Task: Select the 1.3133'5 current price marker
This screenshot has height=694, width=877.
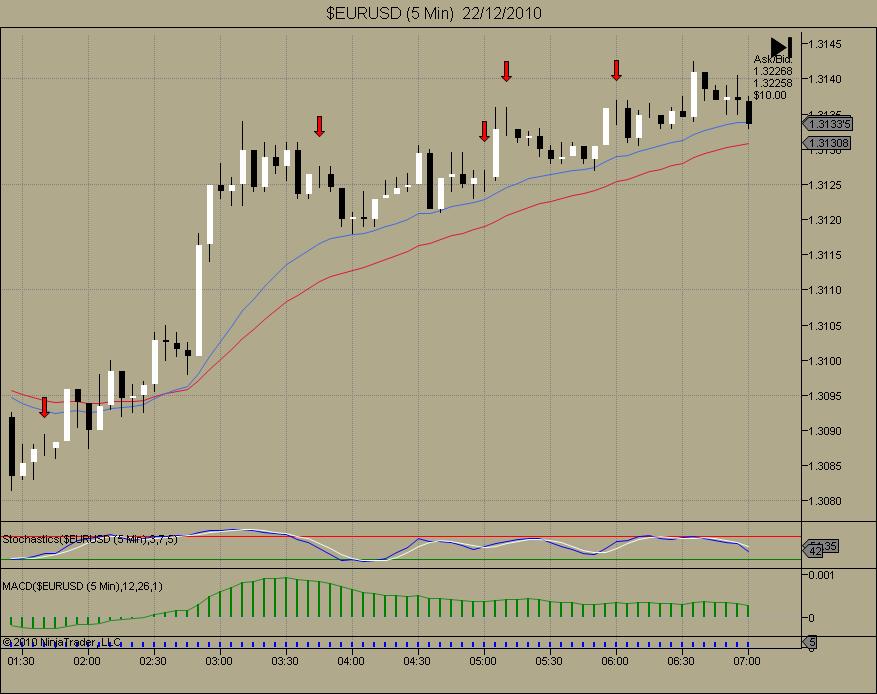Action: (x=827, y=124)
